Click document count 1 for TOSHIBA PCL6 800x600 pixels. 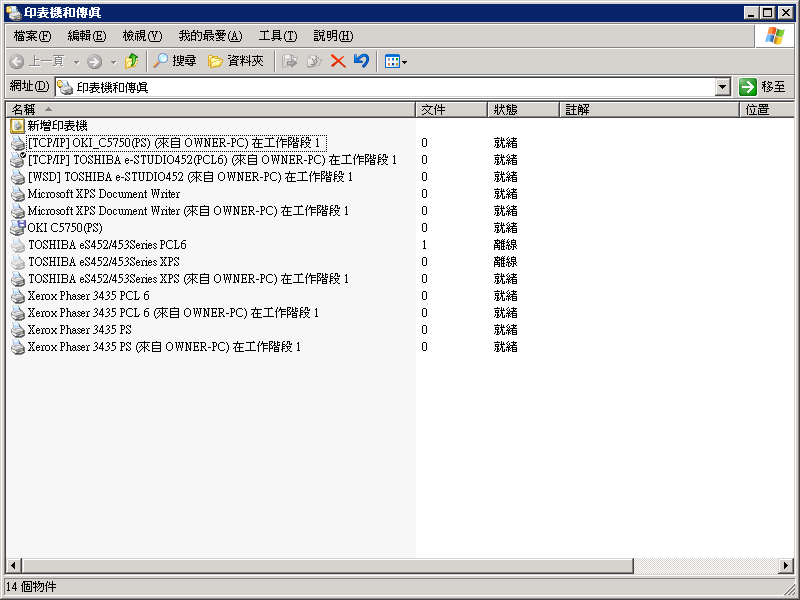424,245
